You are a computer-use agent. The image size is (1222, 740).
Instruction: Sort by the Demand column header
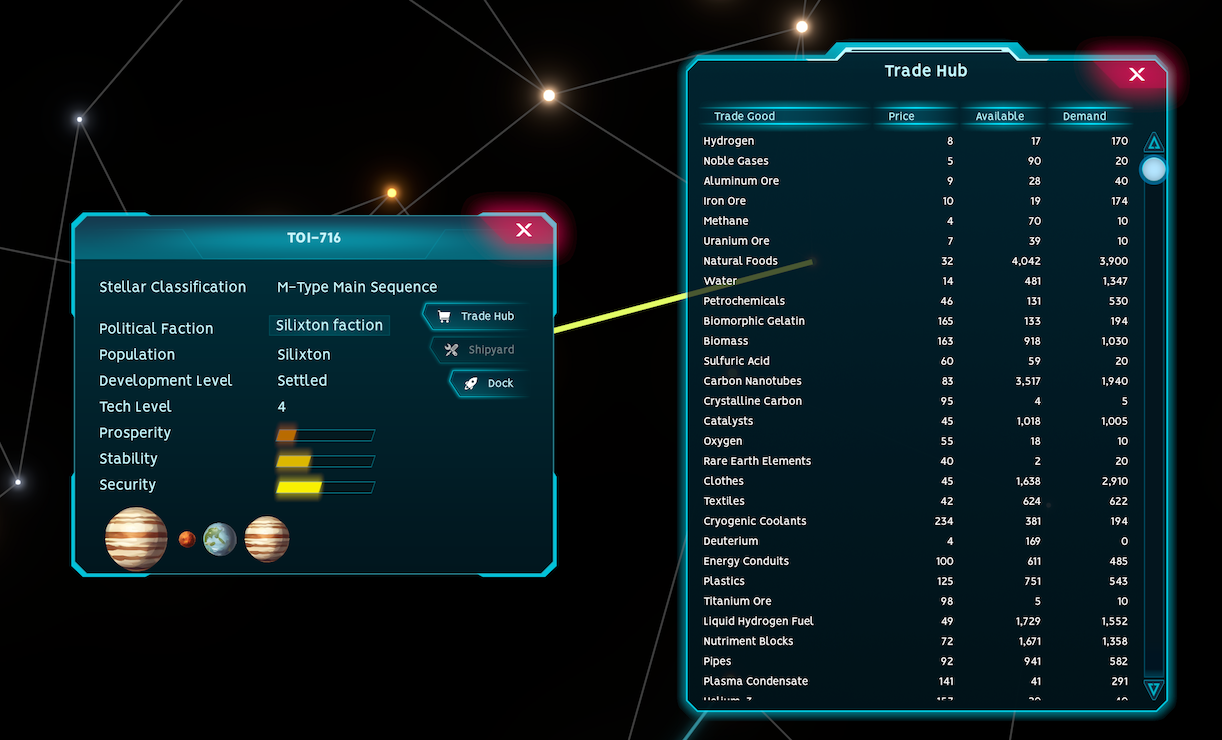click(1084, 116)
